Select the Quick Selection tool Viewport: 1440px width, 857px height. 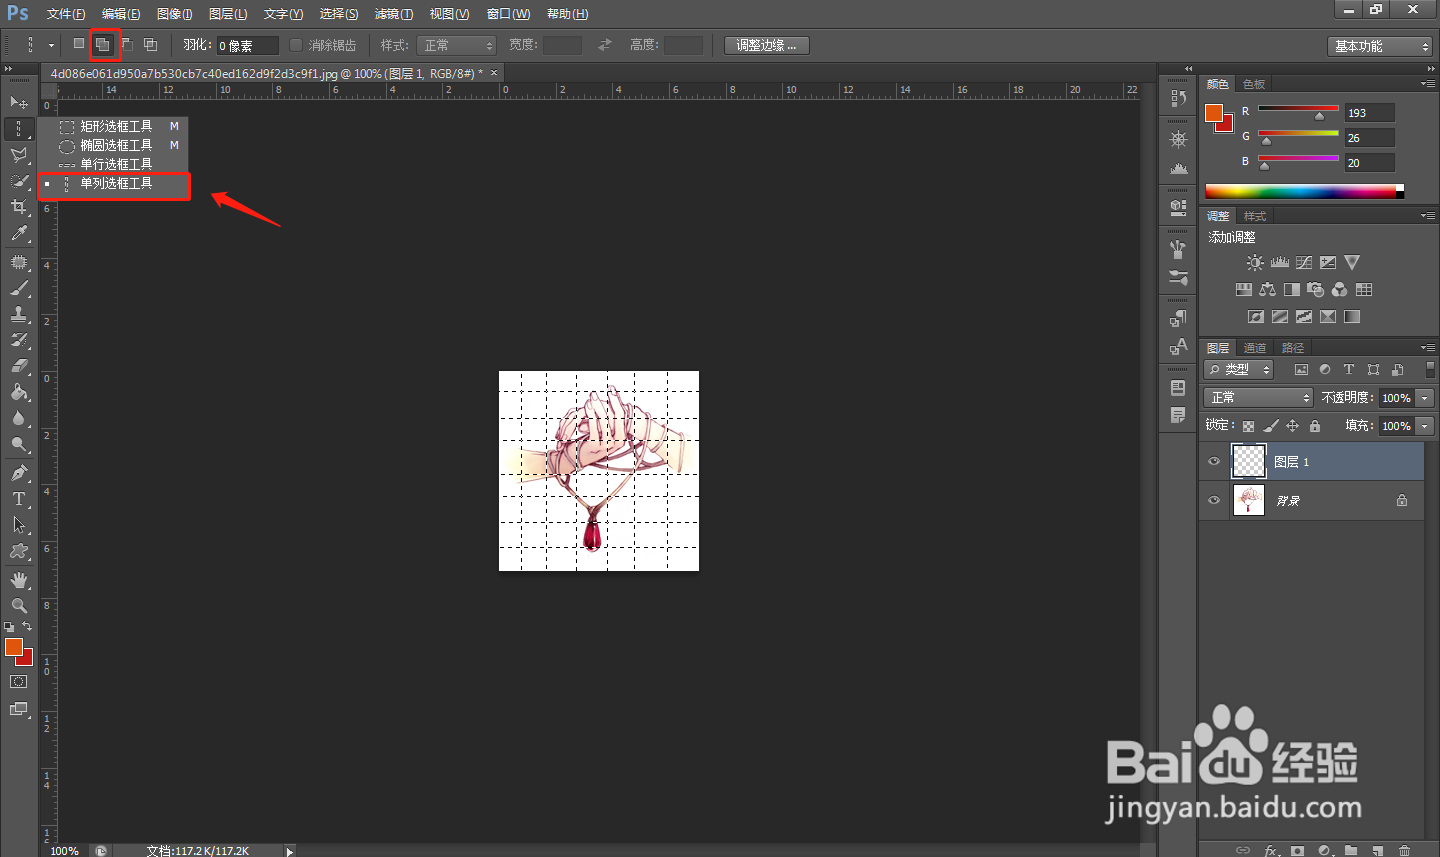click(x=18, y=181)
